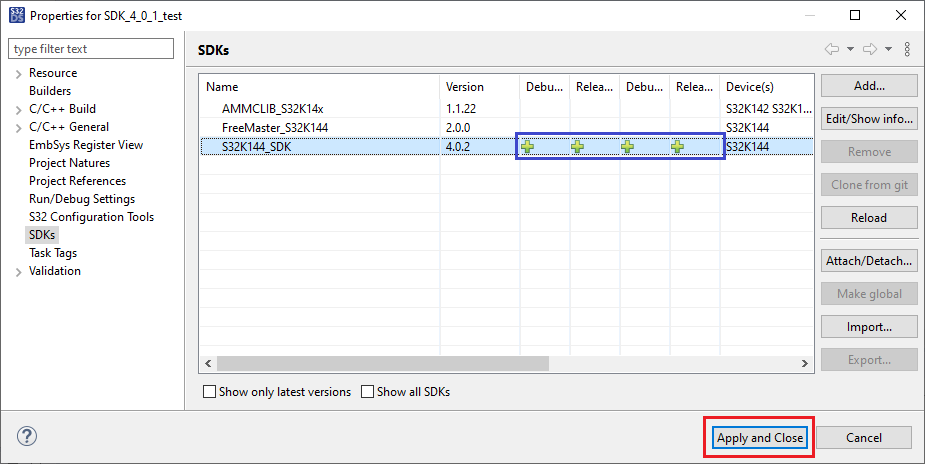Click Apply and Close
The height and width of the screenshot is (464, 925).
[x=760, y=437]
